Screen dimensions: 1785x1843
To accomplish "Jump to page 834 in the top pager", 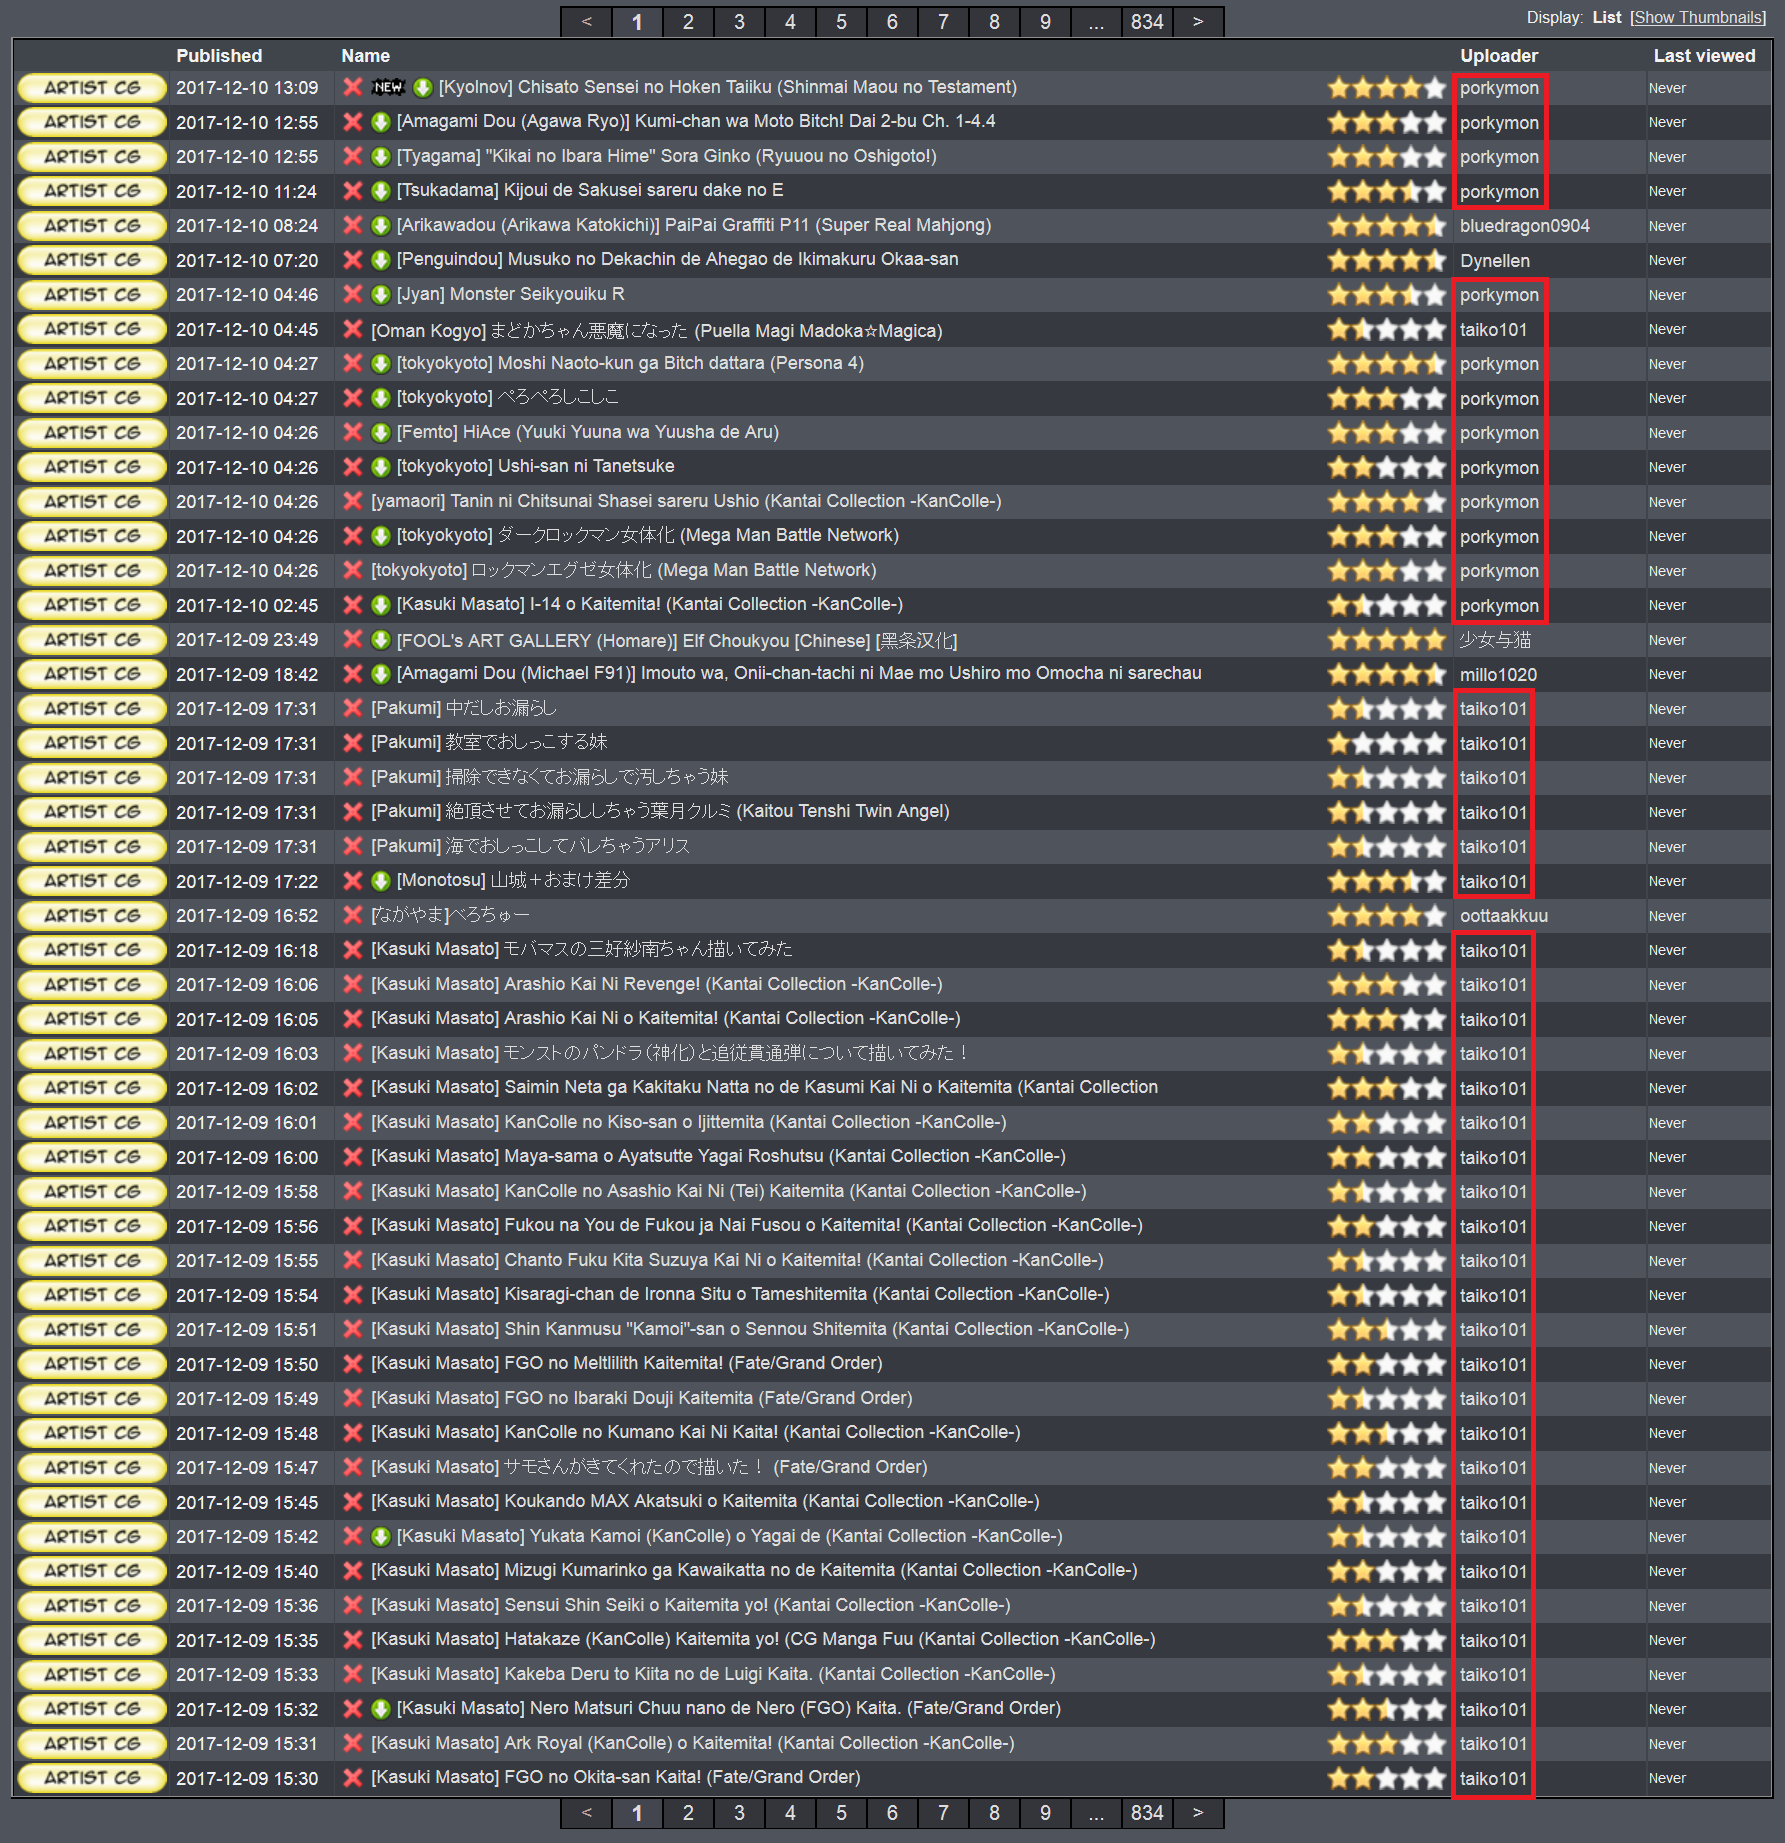I will (x=1147, y=22).
